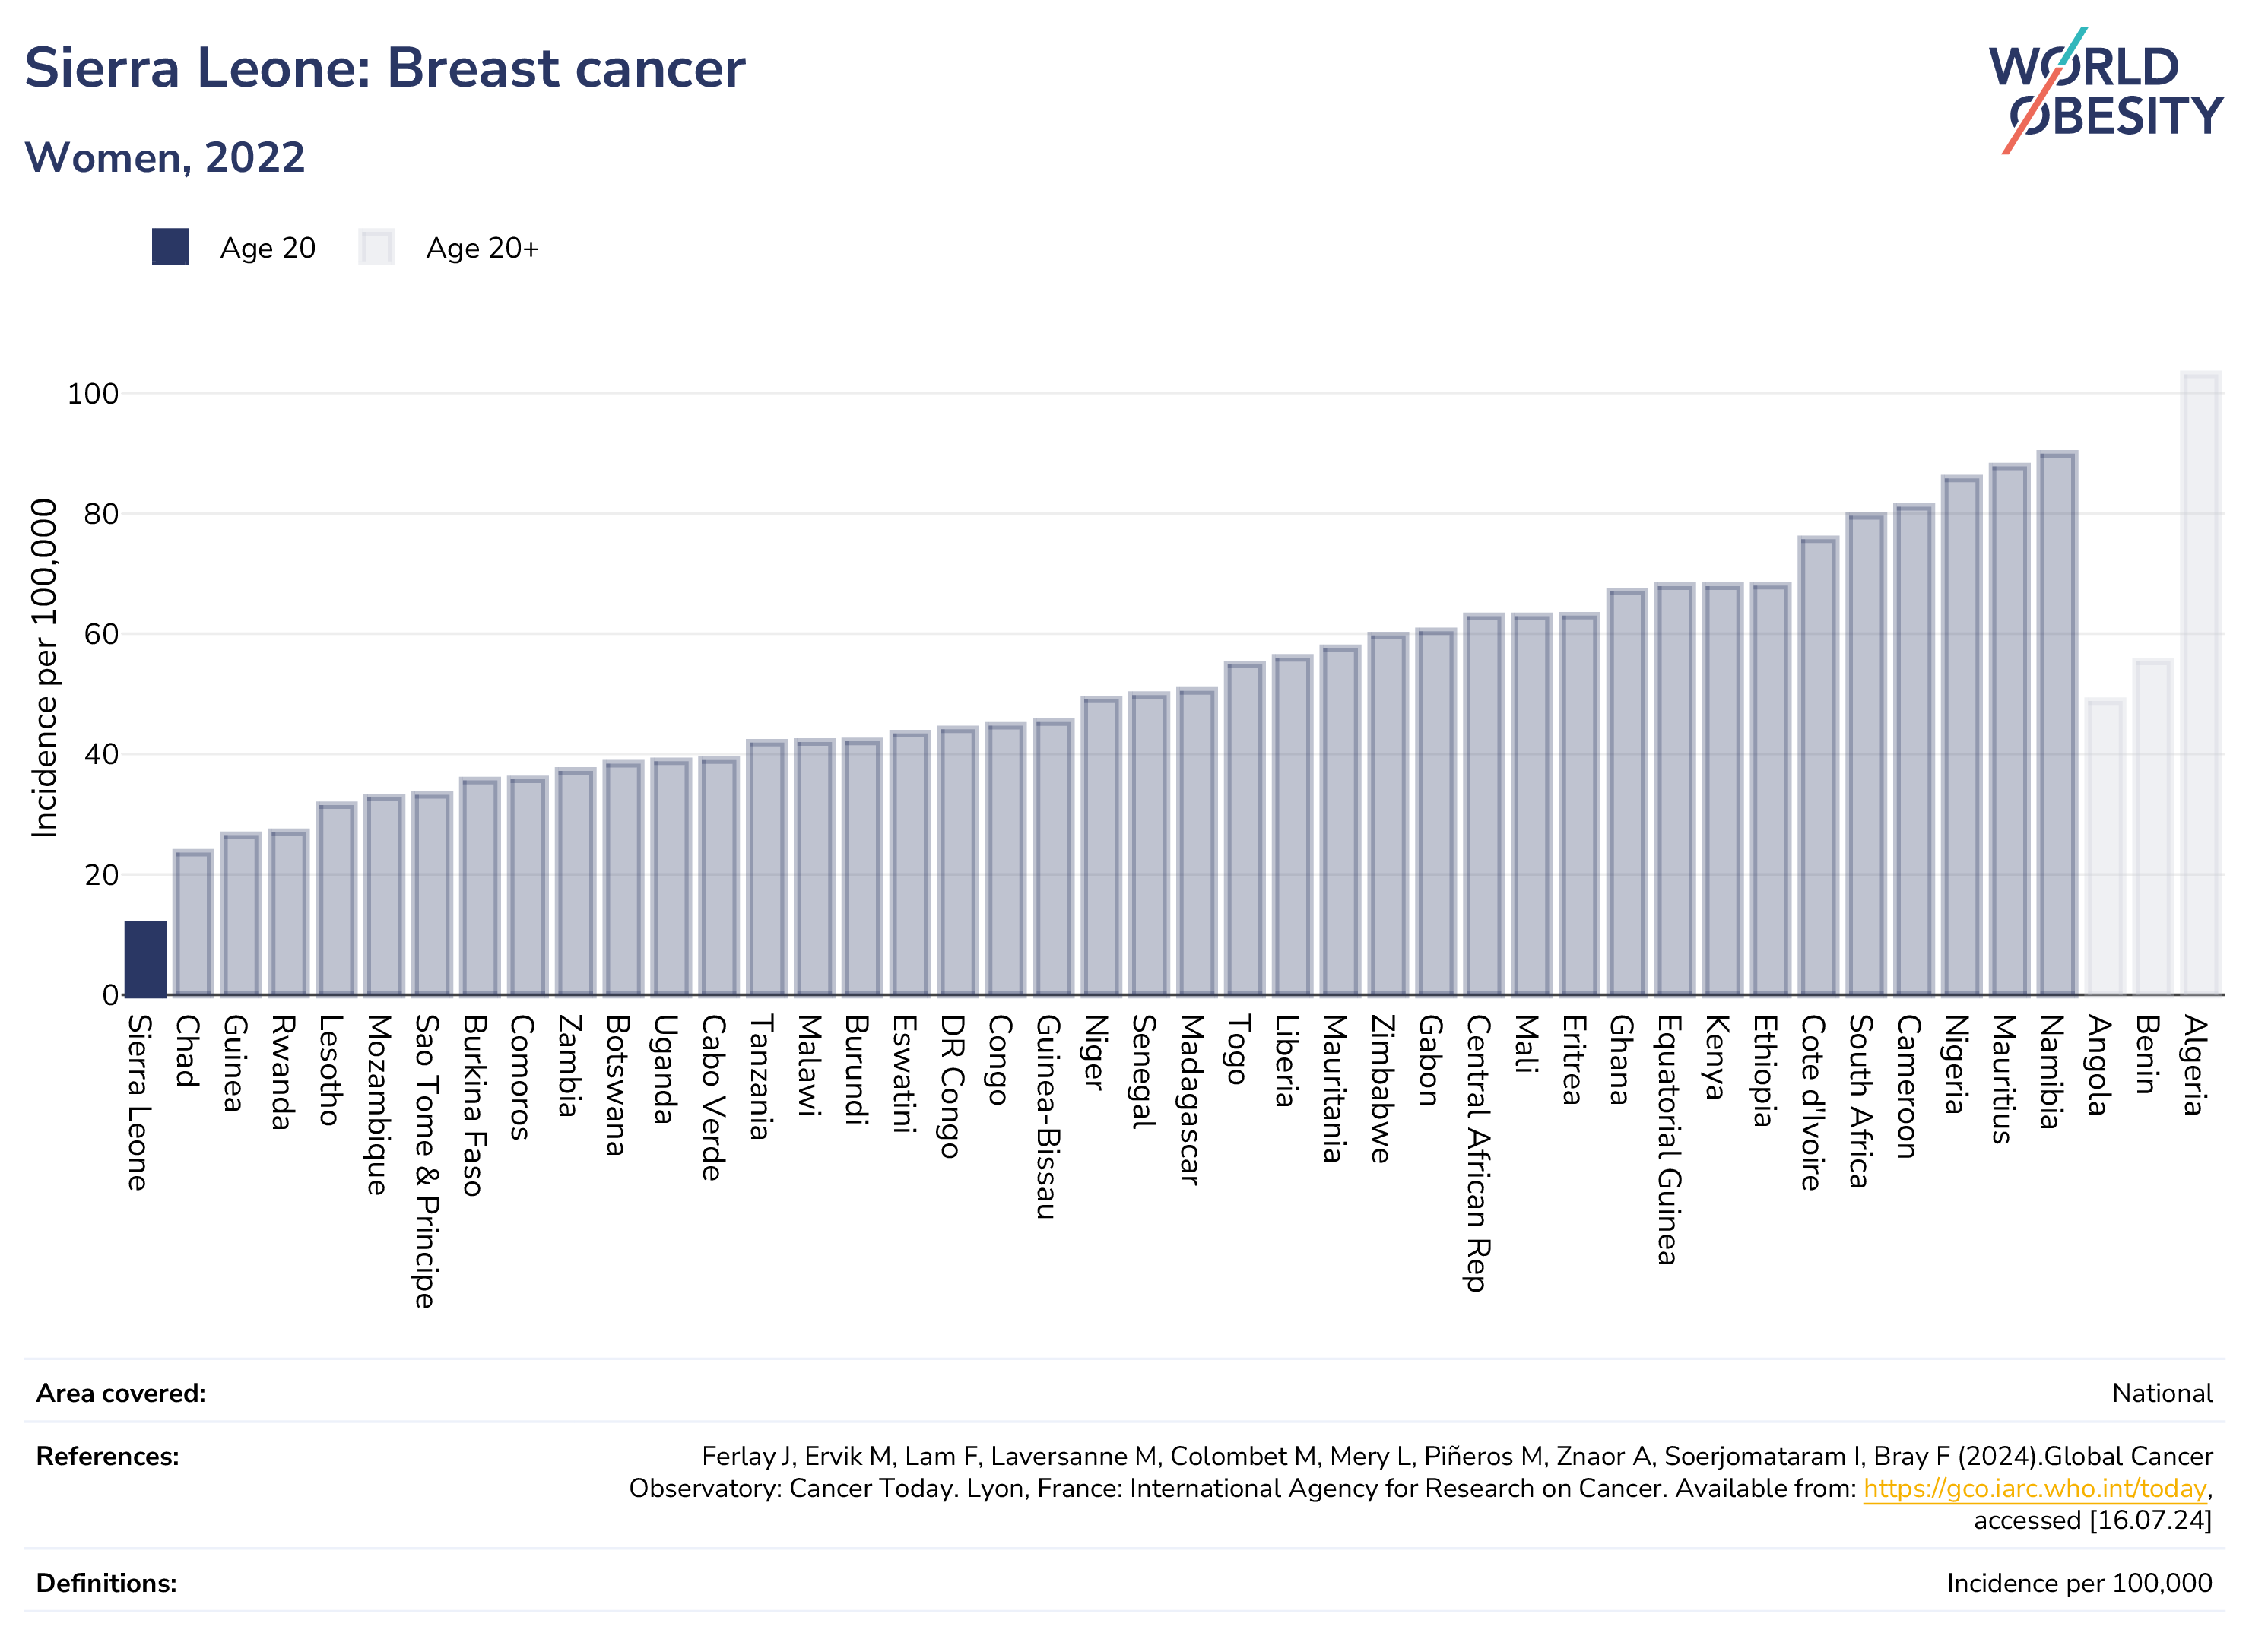The height and width of the screenshot is (1652, 2249).
Task: Click the Central African Rep label
Action: point(1478,1153)
